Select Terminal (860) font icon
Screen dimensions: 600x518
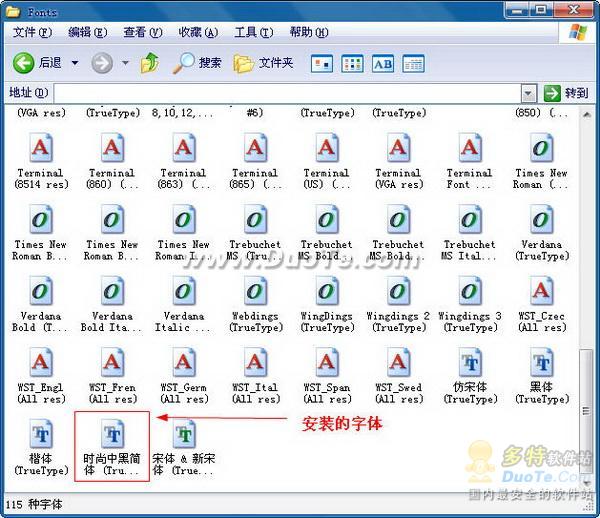(112, 161)
